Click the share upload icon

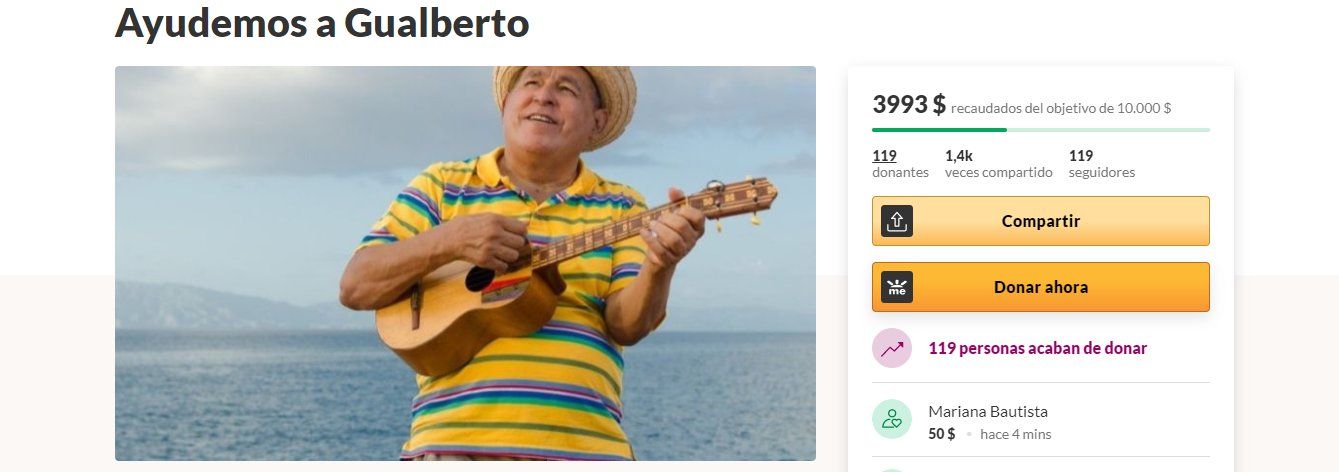coord(897,221)
